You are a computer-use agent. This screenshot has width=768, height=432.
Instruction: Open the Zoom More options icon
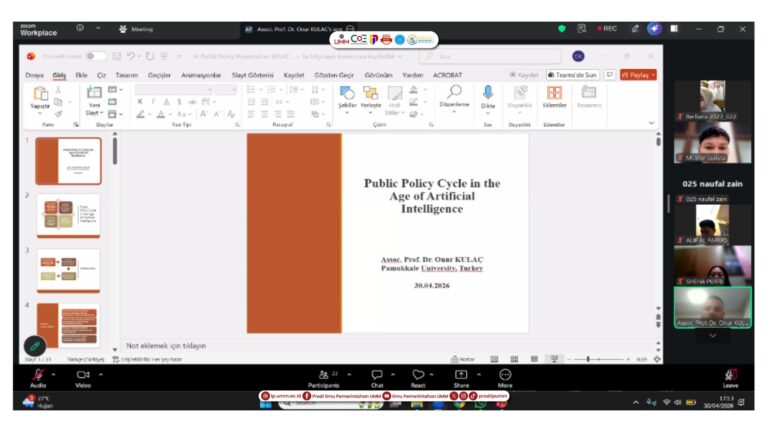(505, 375)
